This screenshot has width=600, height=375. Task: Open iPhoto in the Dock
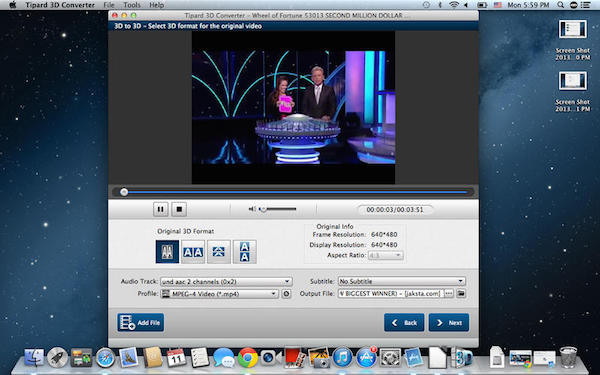tap(319, 357)
